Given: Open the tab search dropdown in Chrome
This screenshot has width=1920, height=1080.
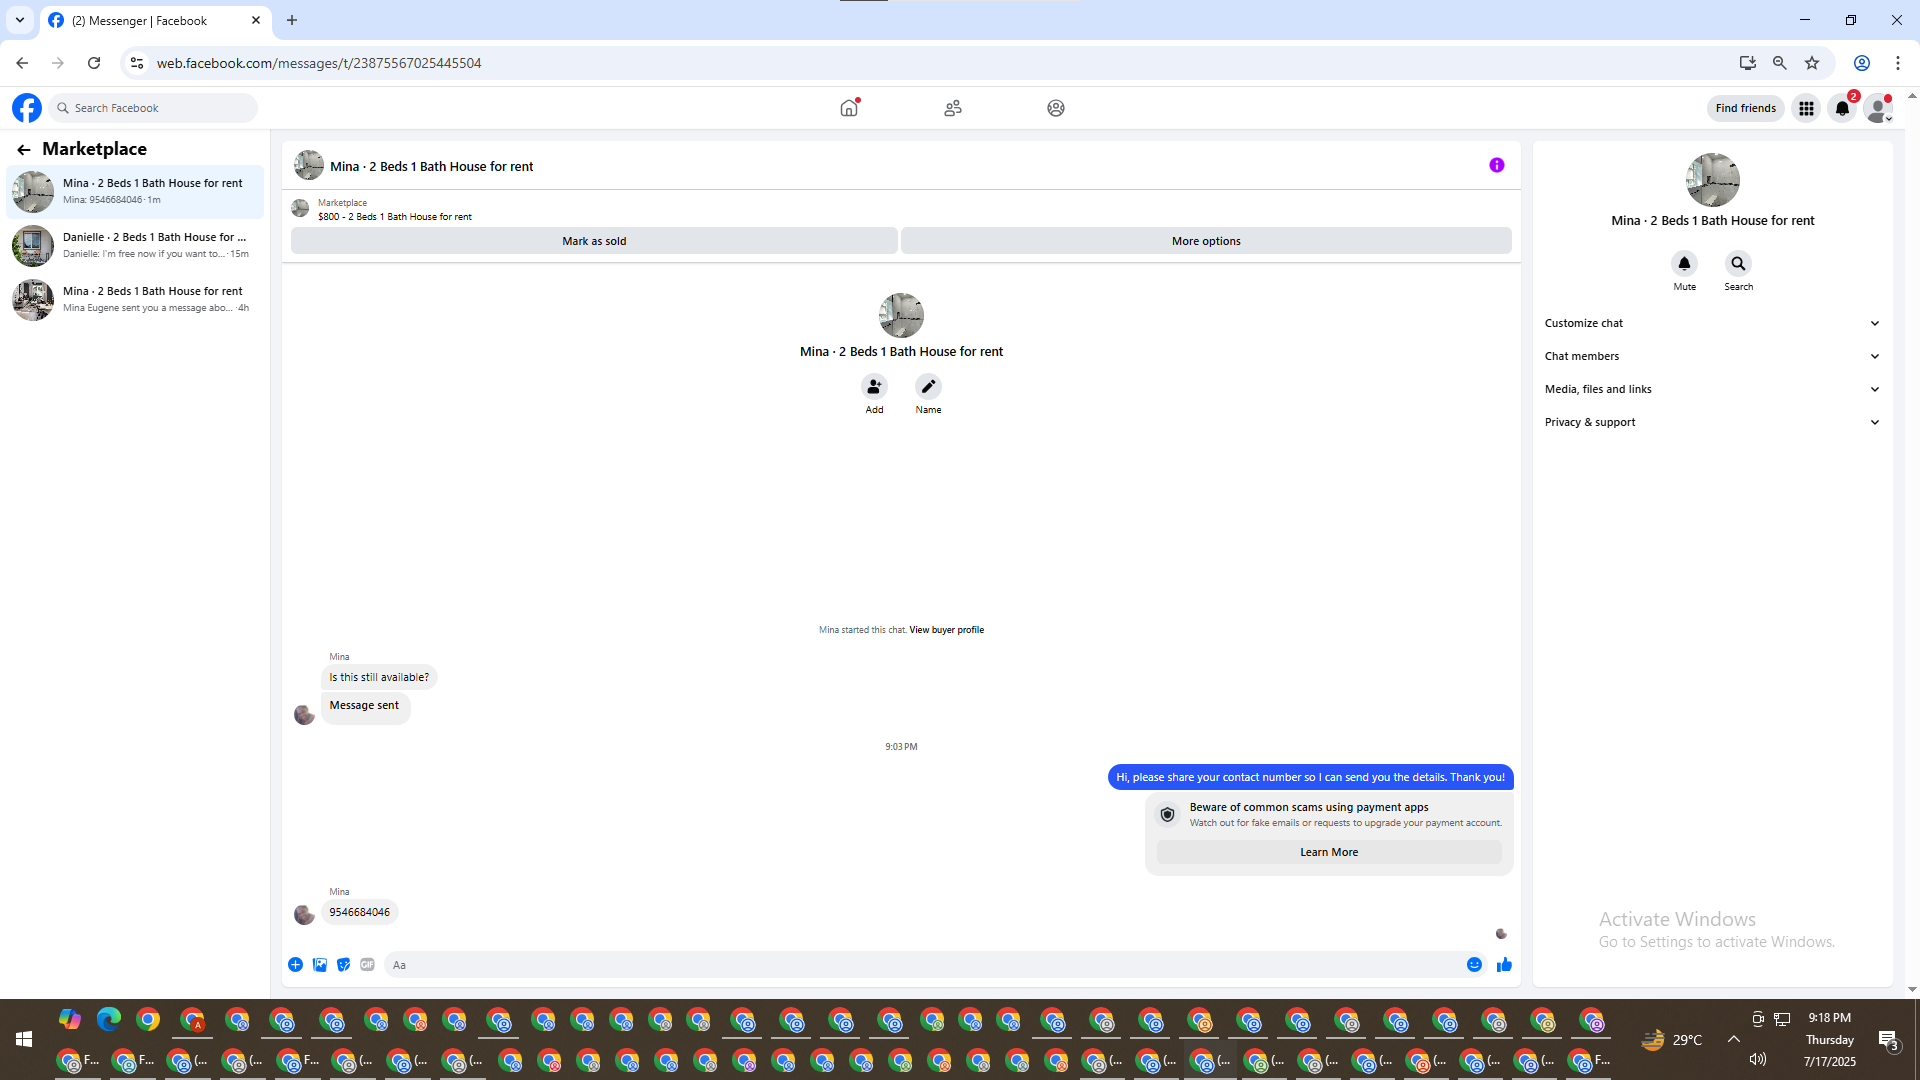Looking at the screenshot, I should 19,20.
